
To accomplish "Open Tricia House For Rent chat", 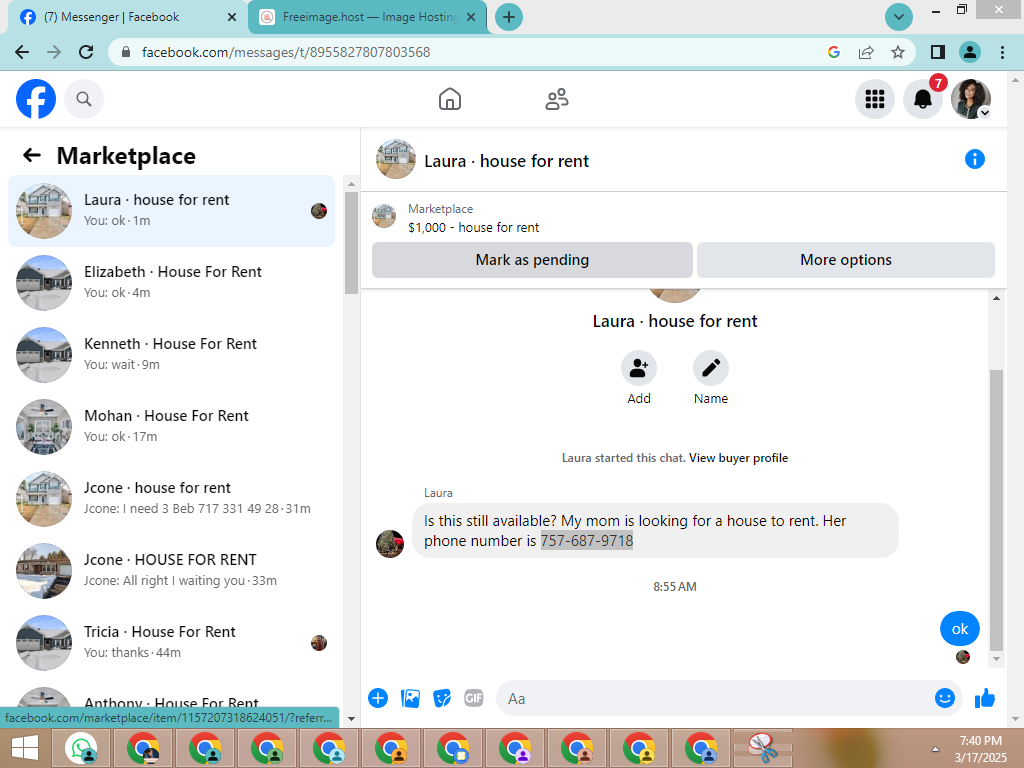I will coord(172,643).
